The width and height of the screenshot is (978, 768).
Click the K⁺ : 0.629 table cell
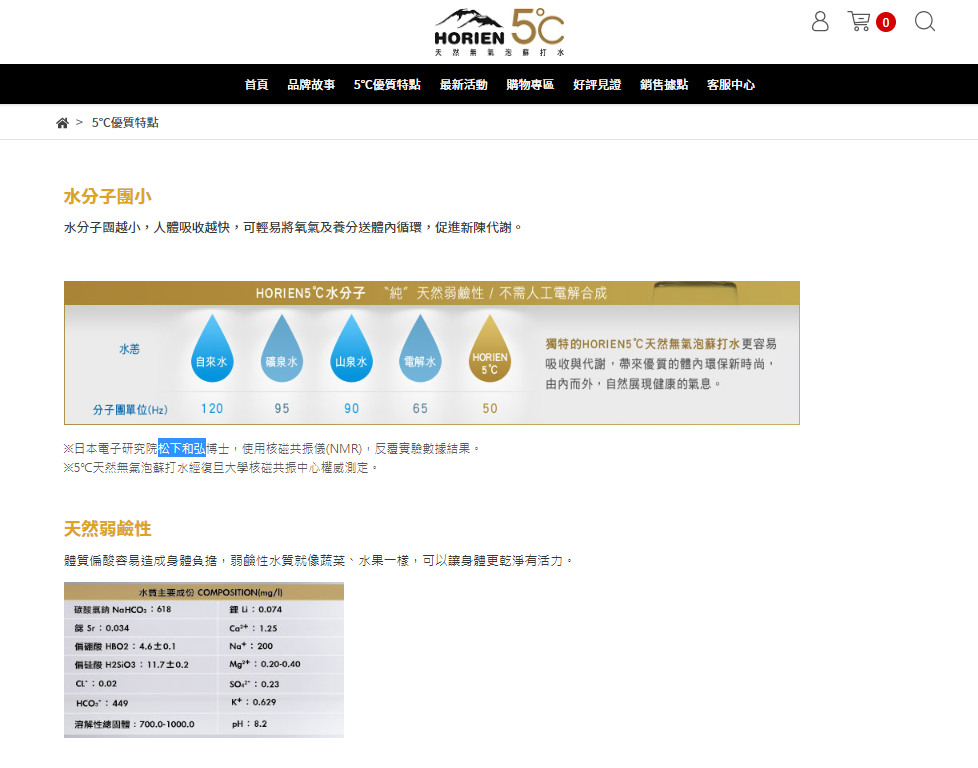pyautogui.click(x=253, y=702)
